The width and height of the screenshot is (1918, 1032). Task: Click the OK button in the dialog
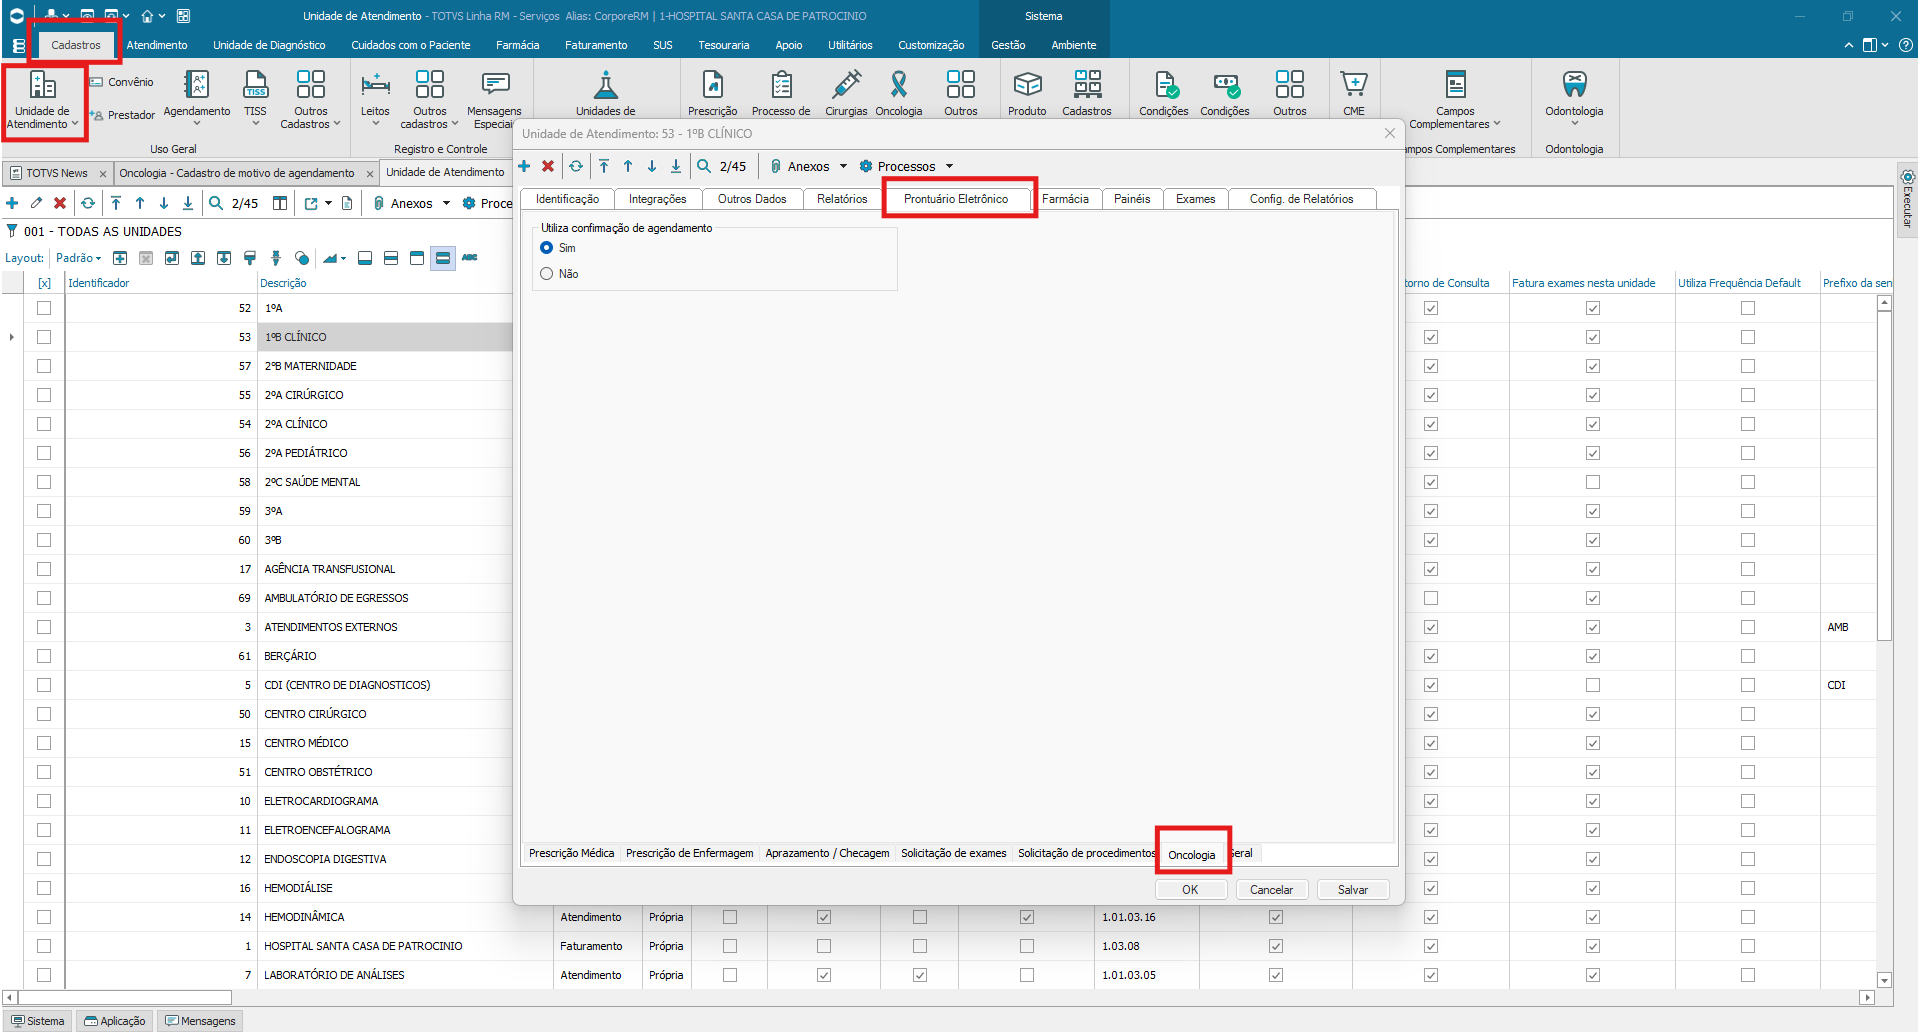pos(1190,890)
